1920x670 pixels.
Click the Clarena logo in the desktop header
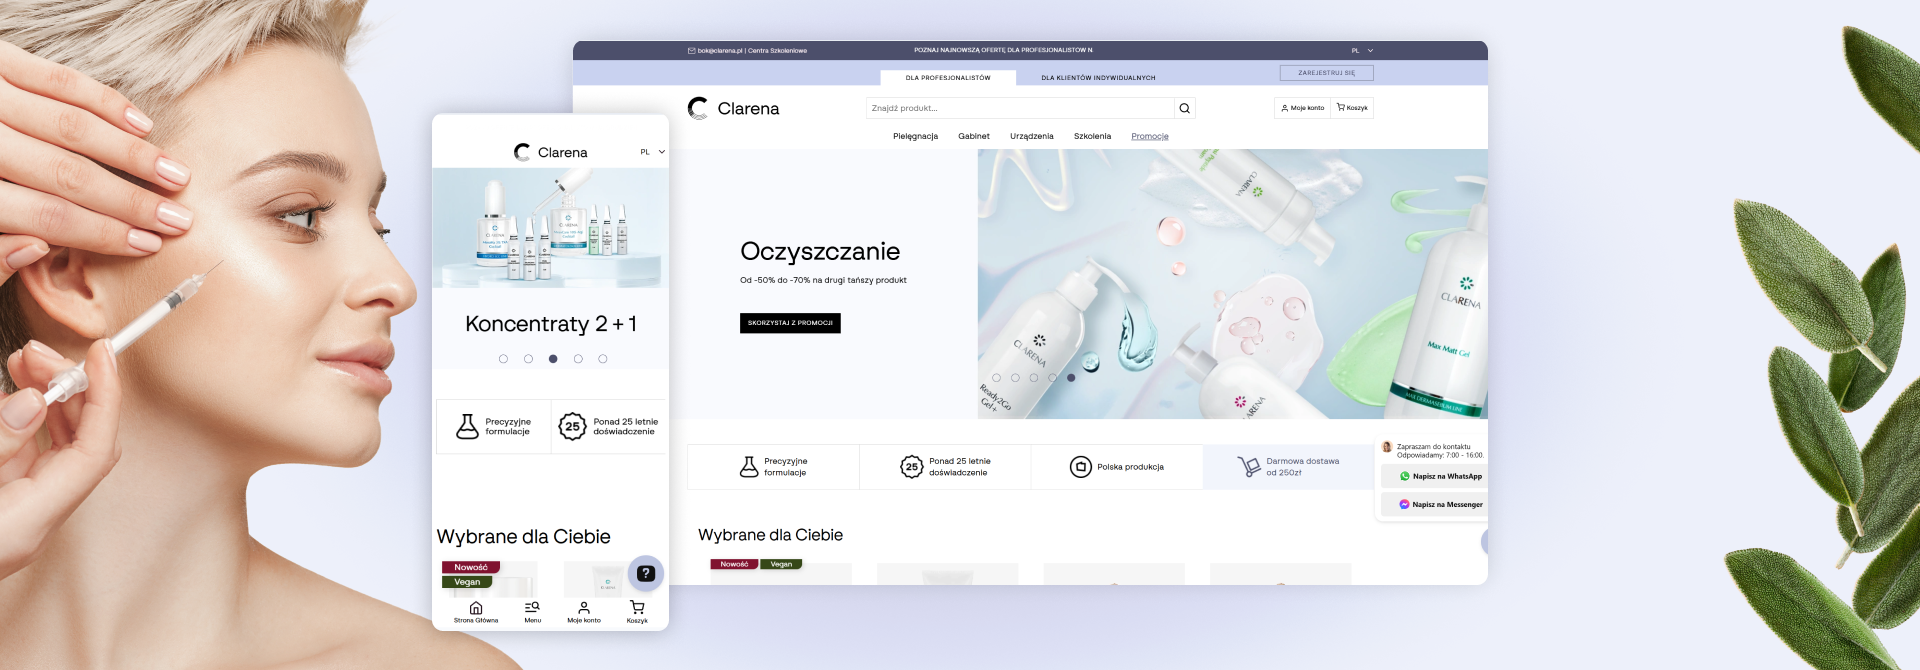734,108
